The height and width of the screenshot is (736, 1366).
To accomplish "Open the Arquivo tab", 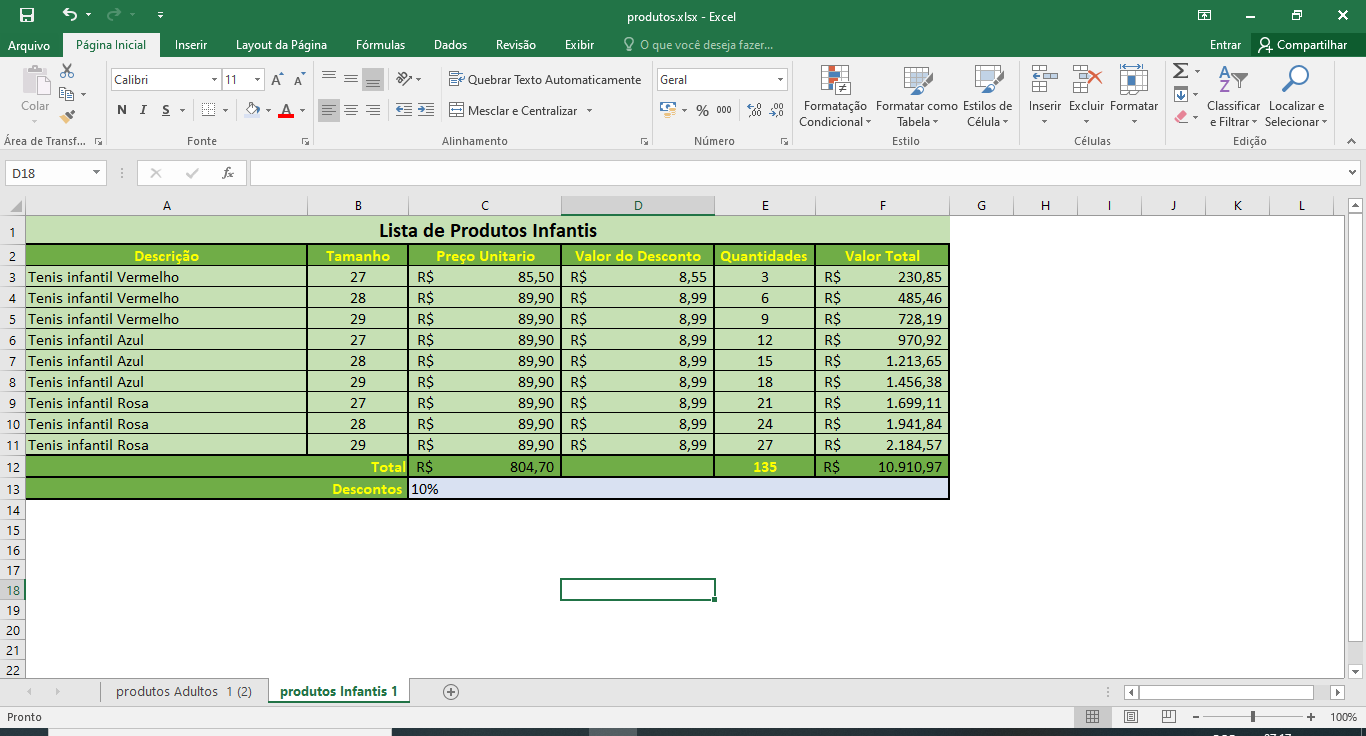I will tap(29, 45).
